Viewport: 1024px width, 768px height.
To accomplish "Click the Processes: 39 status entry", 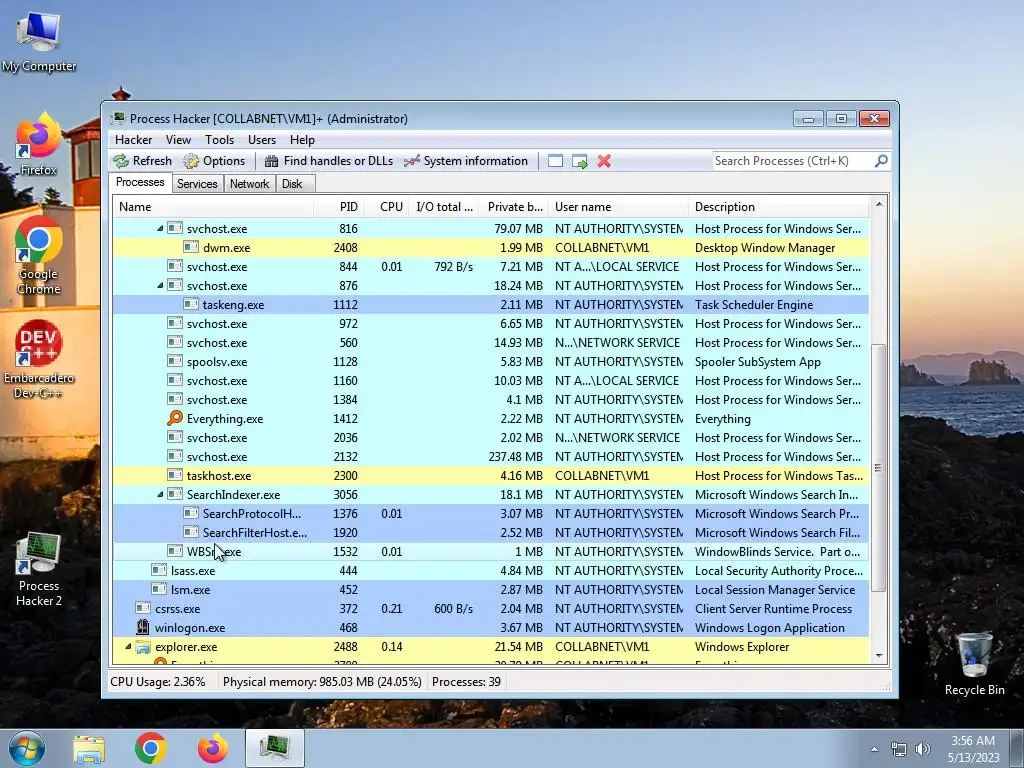I will coord(466,682).
